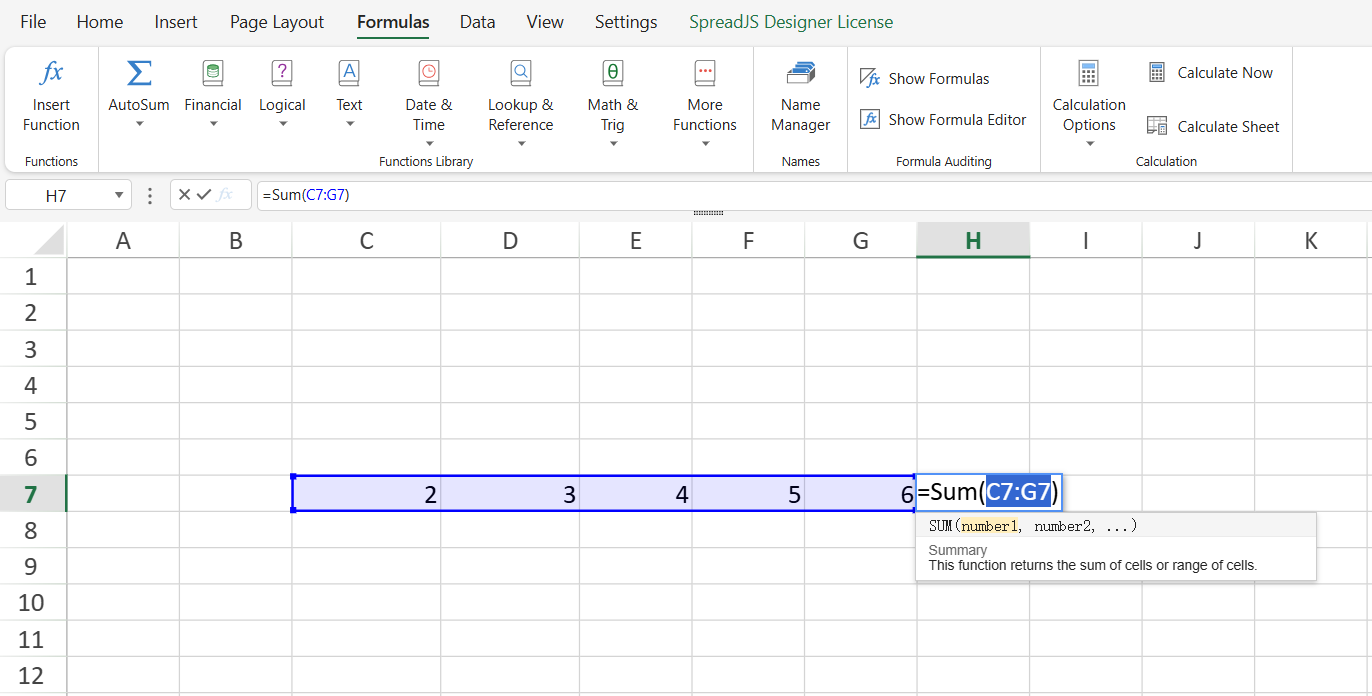Click cell F7 containing 5
The image size is (1372, 696).
(748, 494)
